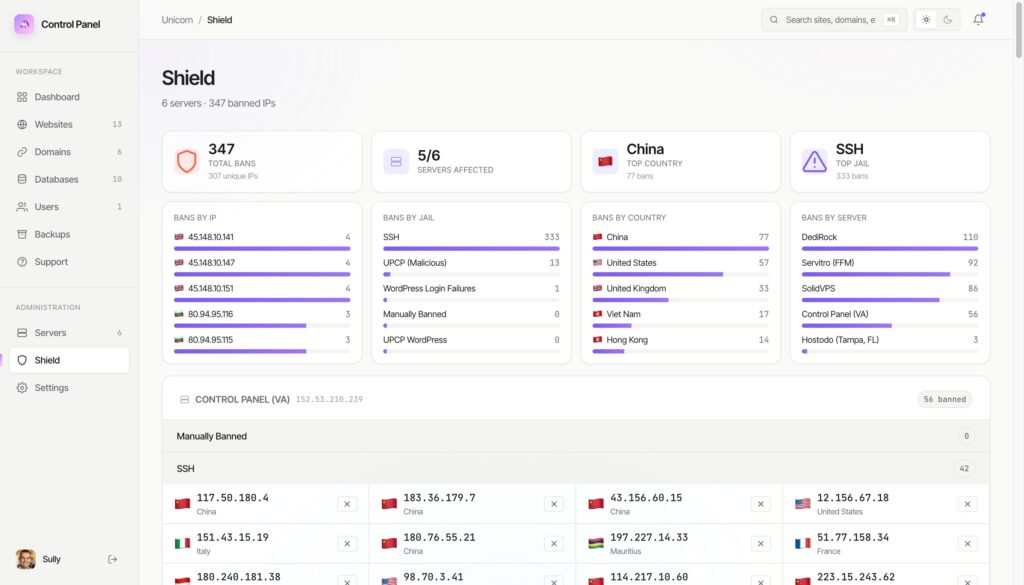
Task: Click the Control Panel logo icon
Action: click(24, 24)
